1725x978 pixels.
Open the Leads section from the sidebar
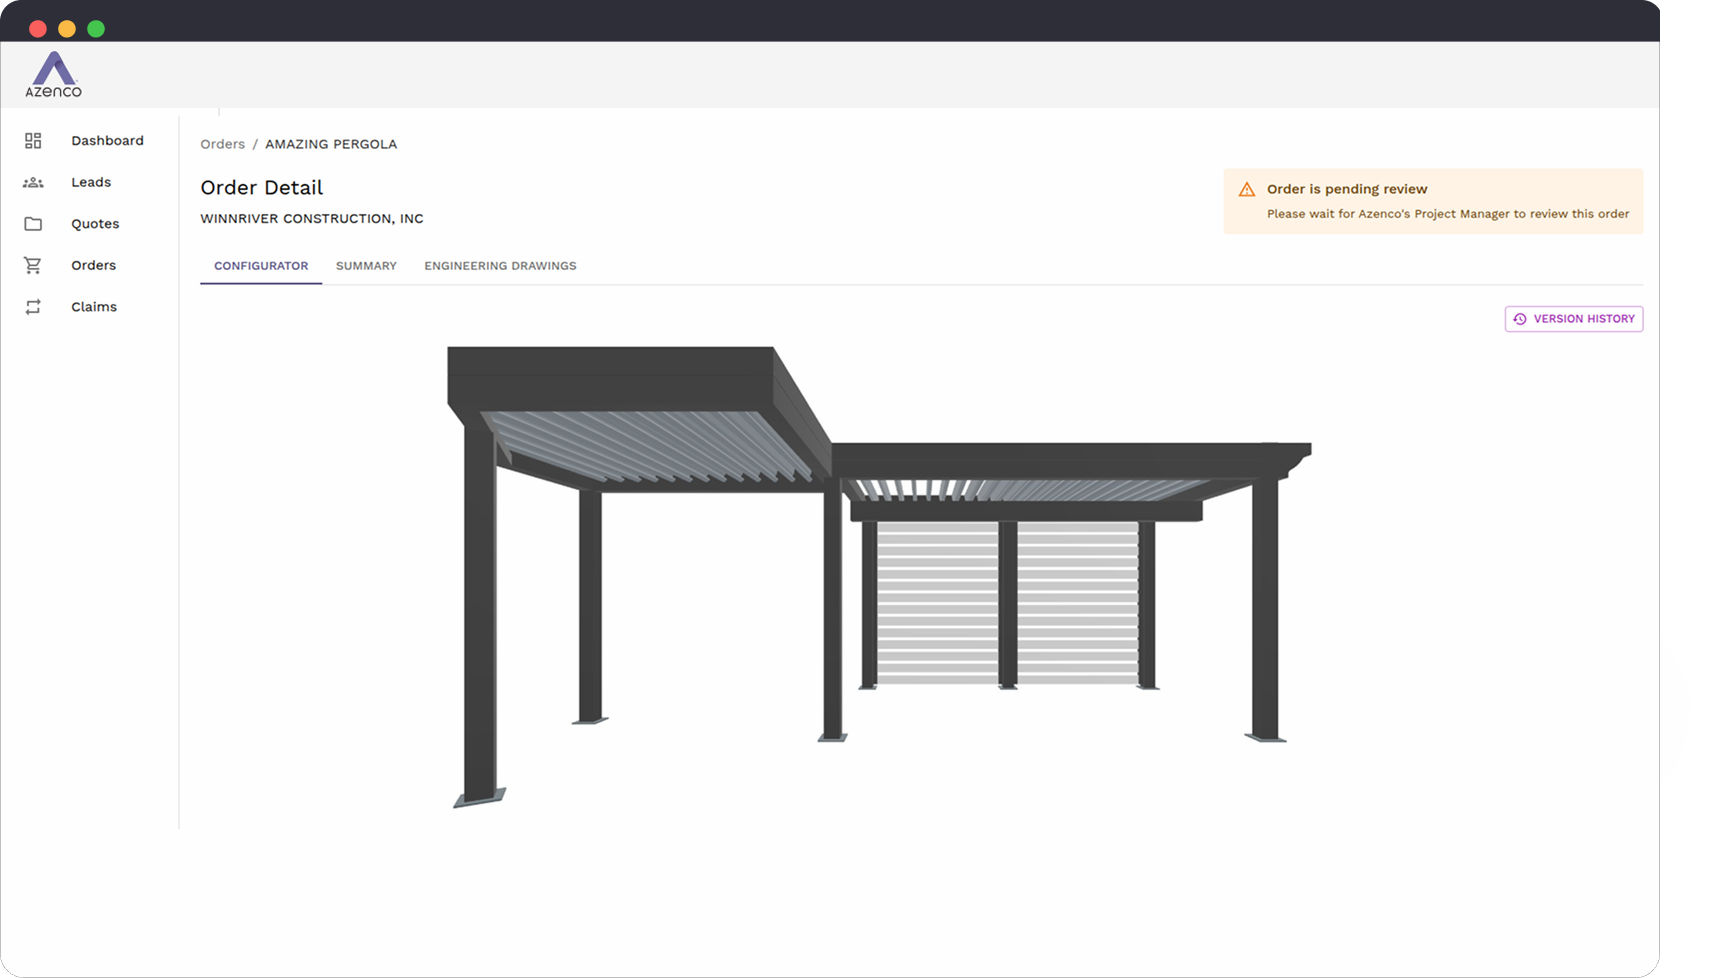[91, 182]
